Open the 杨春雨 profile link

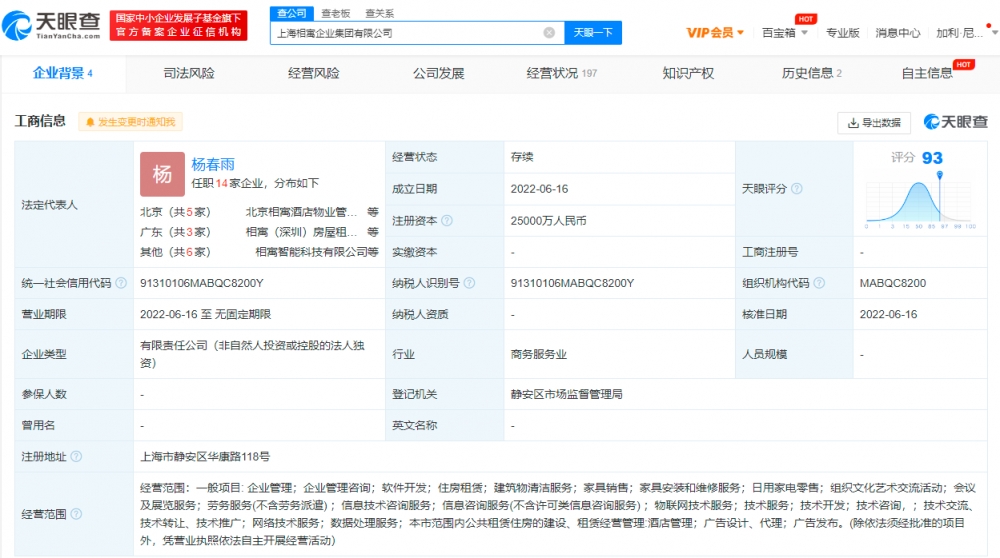[x=213, y=164]
